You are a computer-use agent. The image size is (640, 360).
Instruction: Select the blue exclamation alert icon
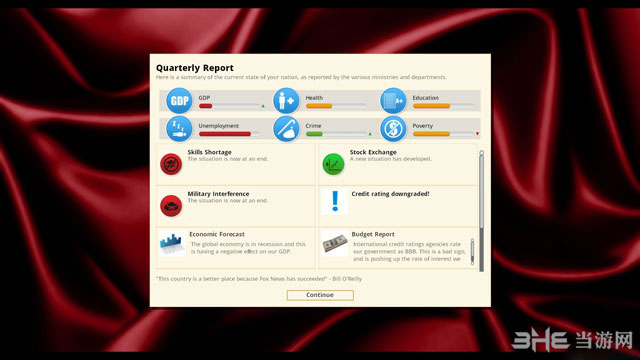(335, 201)
